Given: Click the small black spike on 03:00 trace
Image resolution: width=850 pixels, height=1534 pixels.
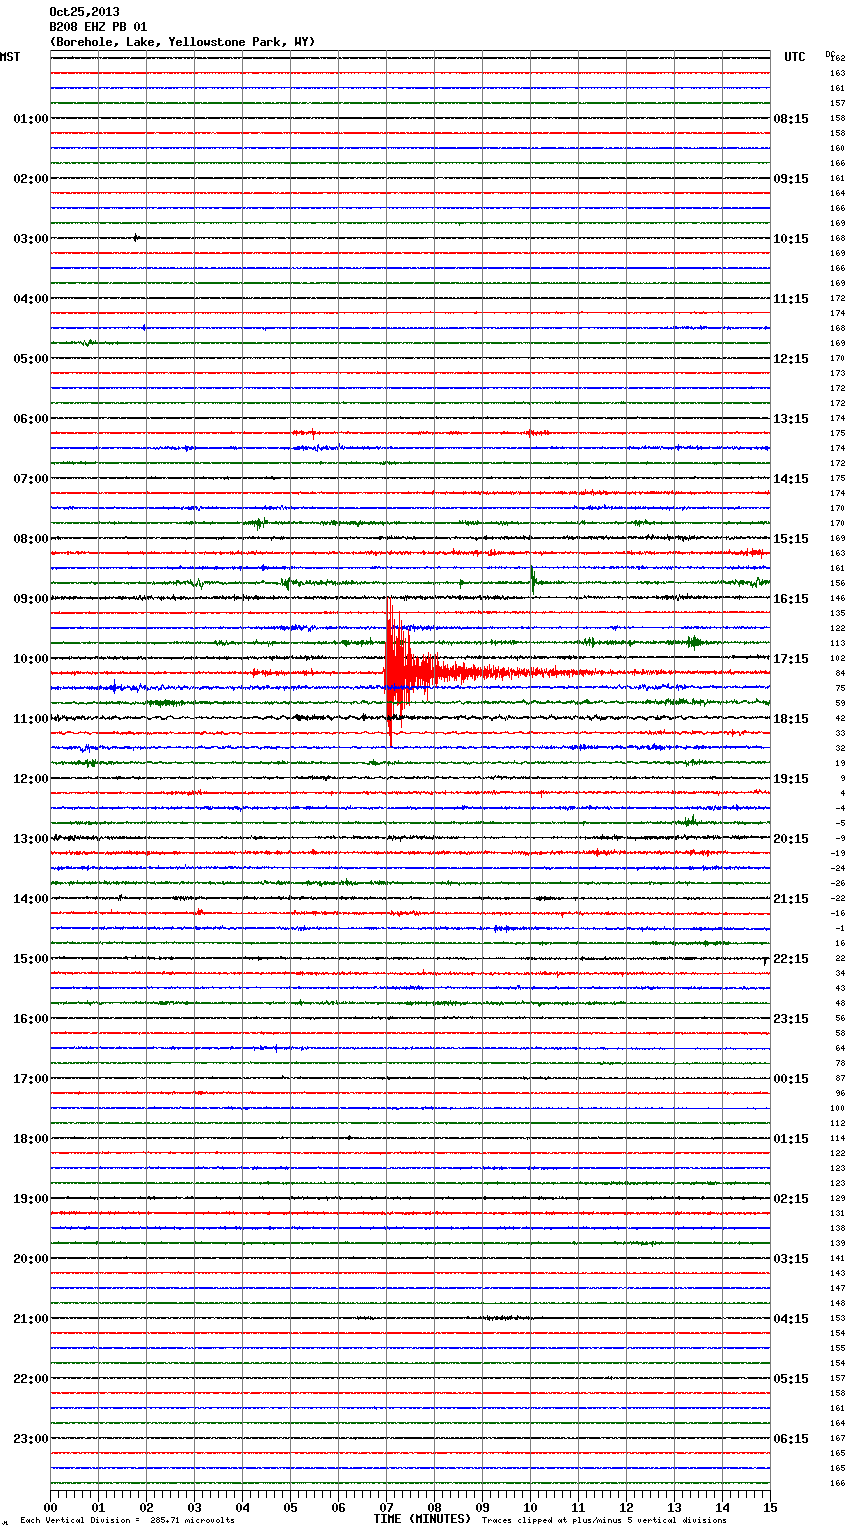Looking at the screenshot, I should pyautogui.click(x=136, y=238).
